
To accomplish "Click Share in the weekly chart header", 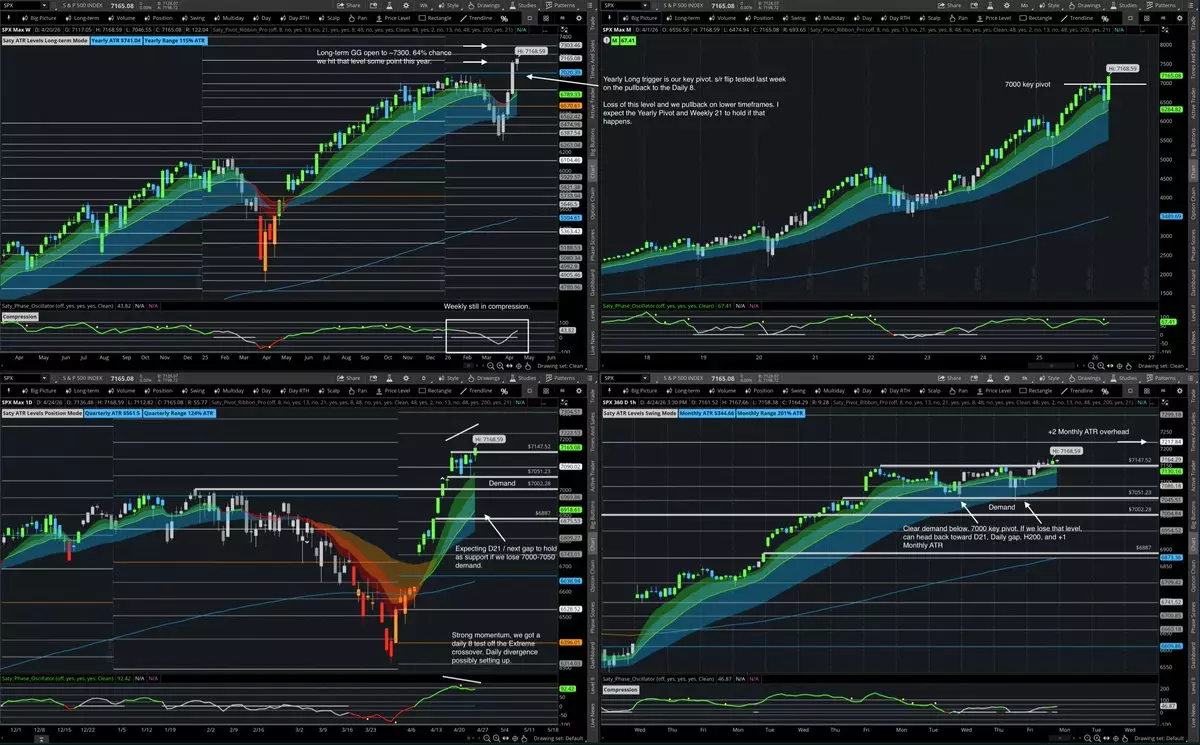I will (347, 6).
